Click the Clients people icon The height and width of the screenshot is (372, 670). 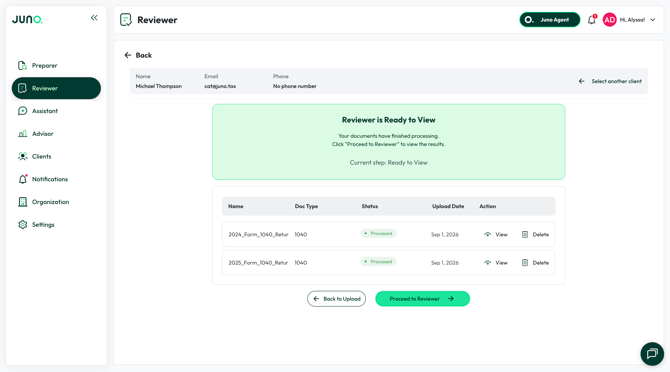click(22, 156)
